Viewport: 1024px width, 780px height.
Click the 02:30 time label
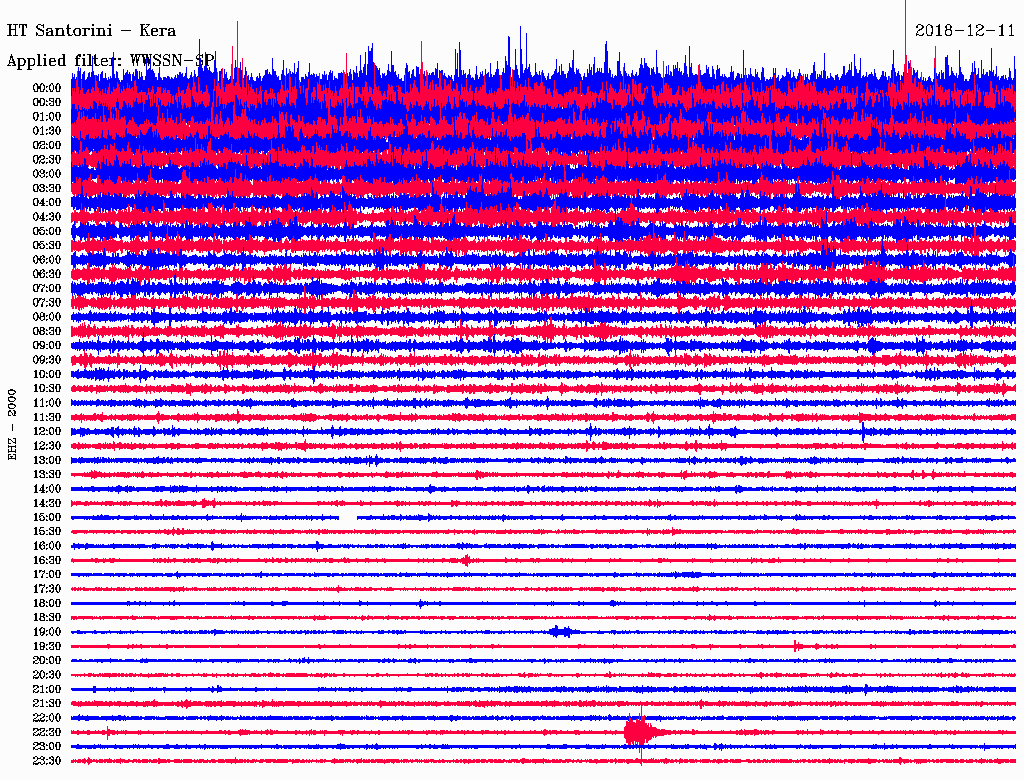(47, 160)
